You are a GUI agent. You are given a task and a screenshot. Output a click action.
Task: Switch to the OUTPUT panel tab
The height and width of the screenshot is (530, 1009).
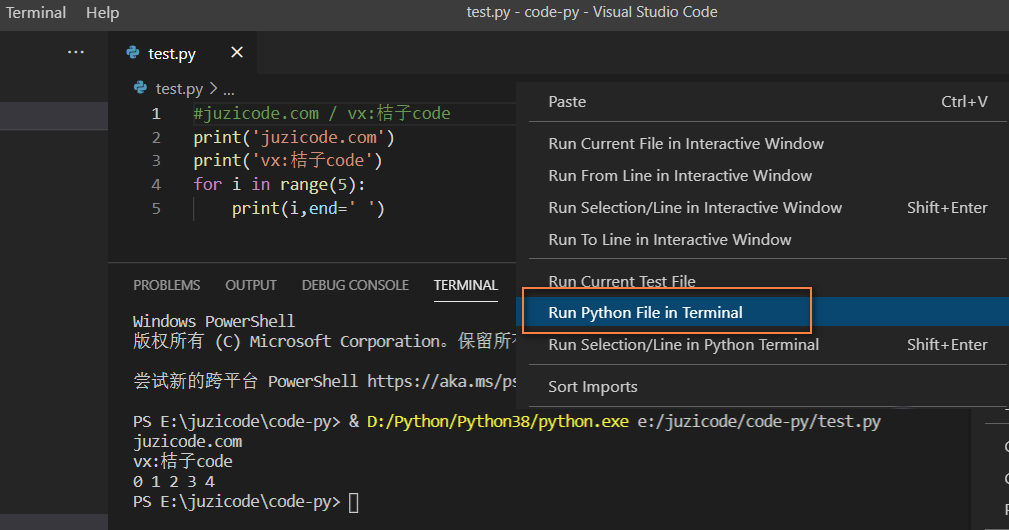tap(251, 285)
